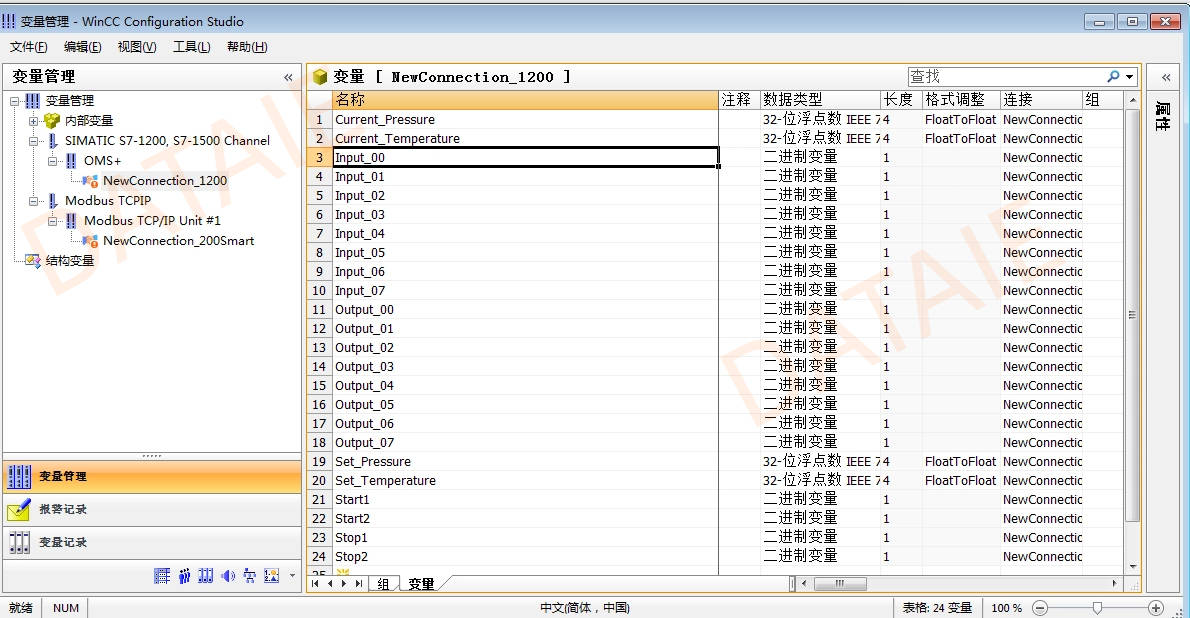1190x618 pixels.
Task: Click the SIMATIC S7-1200 channel icon
Action: (x=52, y=140)
